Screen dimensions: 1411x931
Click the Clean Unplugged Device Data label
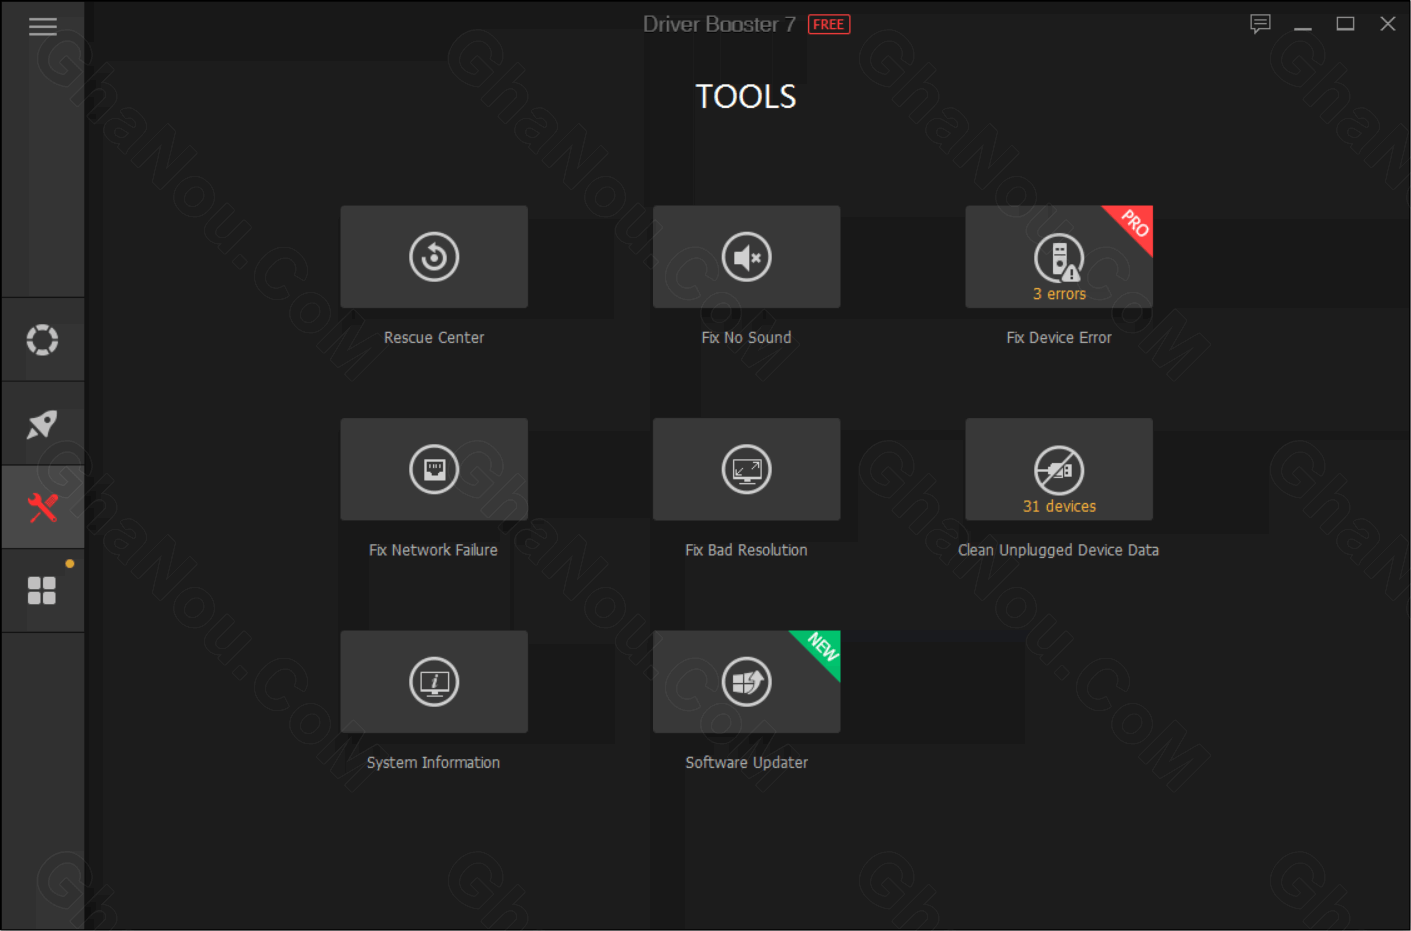pos(1058,550)
